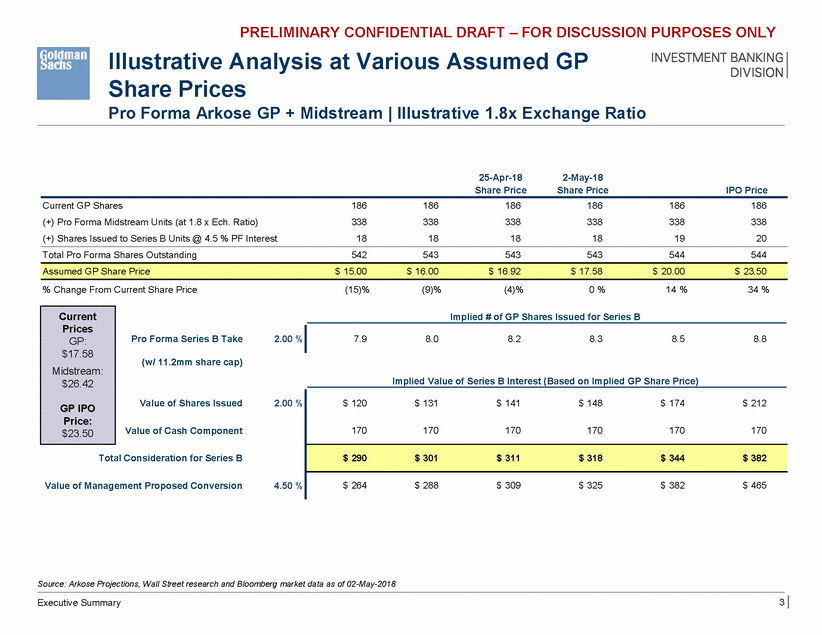The image size is (822, 635).
Task: Click the $ 264 management conversion value
Action: click(x=355, y=486)
